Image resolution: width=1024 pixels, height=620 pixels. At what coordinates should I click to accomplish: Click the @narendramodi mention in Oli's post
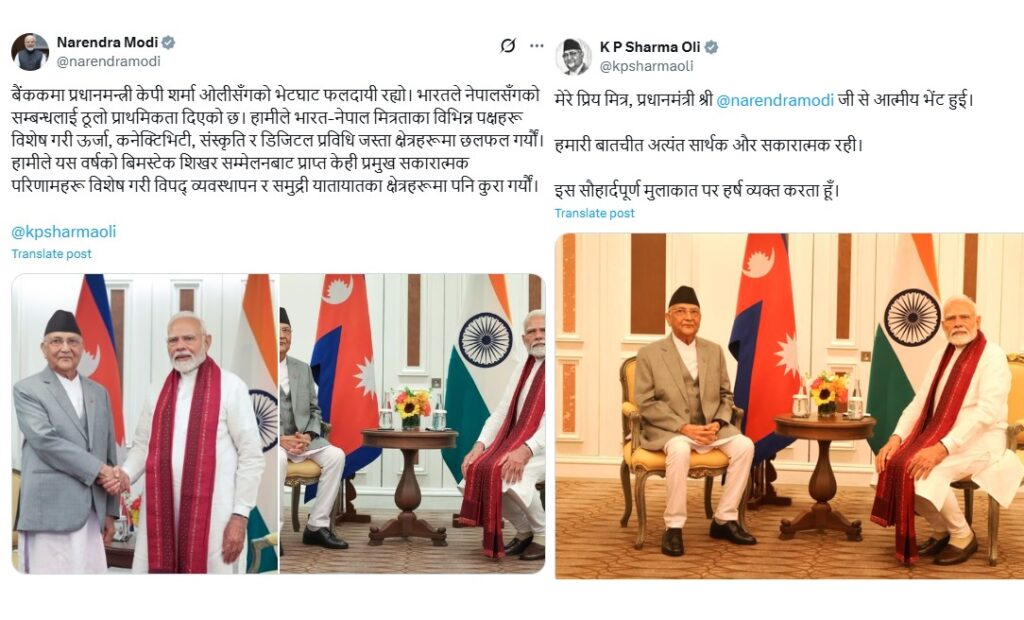pos(775,101)
